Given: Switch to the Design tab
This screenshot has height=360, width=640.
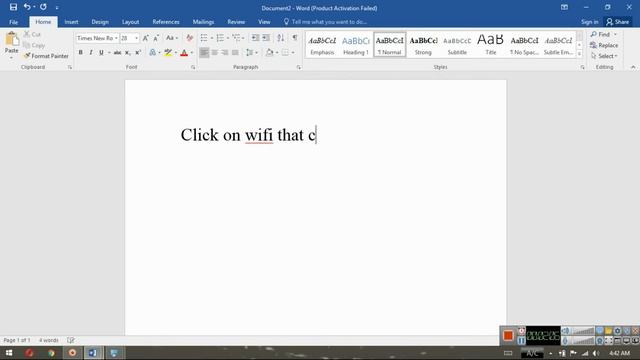Looking at the screenshot, I should 100,22.
